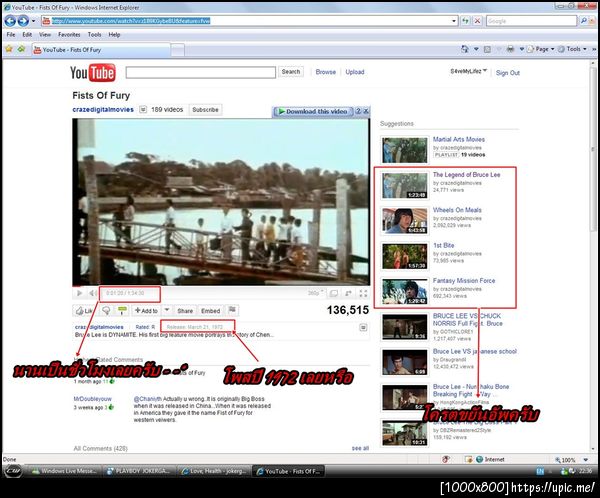Open Martial Arts Movies playlist link

(458, 139)
